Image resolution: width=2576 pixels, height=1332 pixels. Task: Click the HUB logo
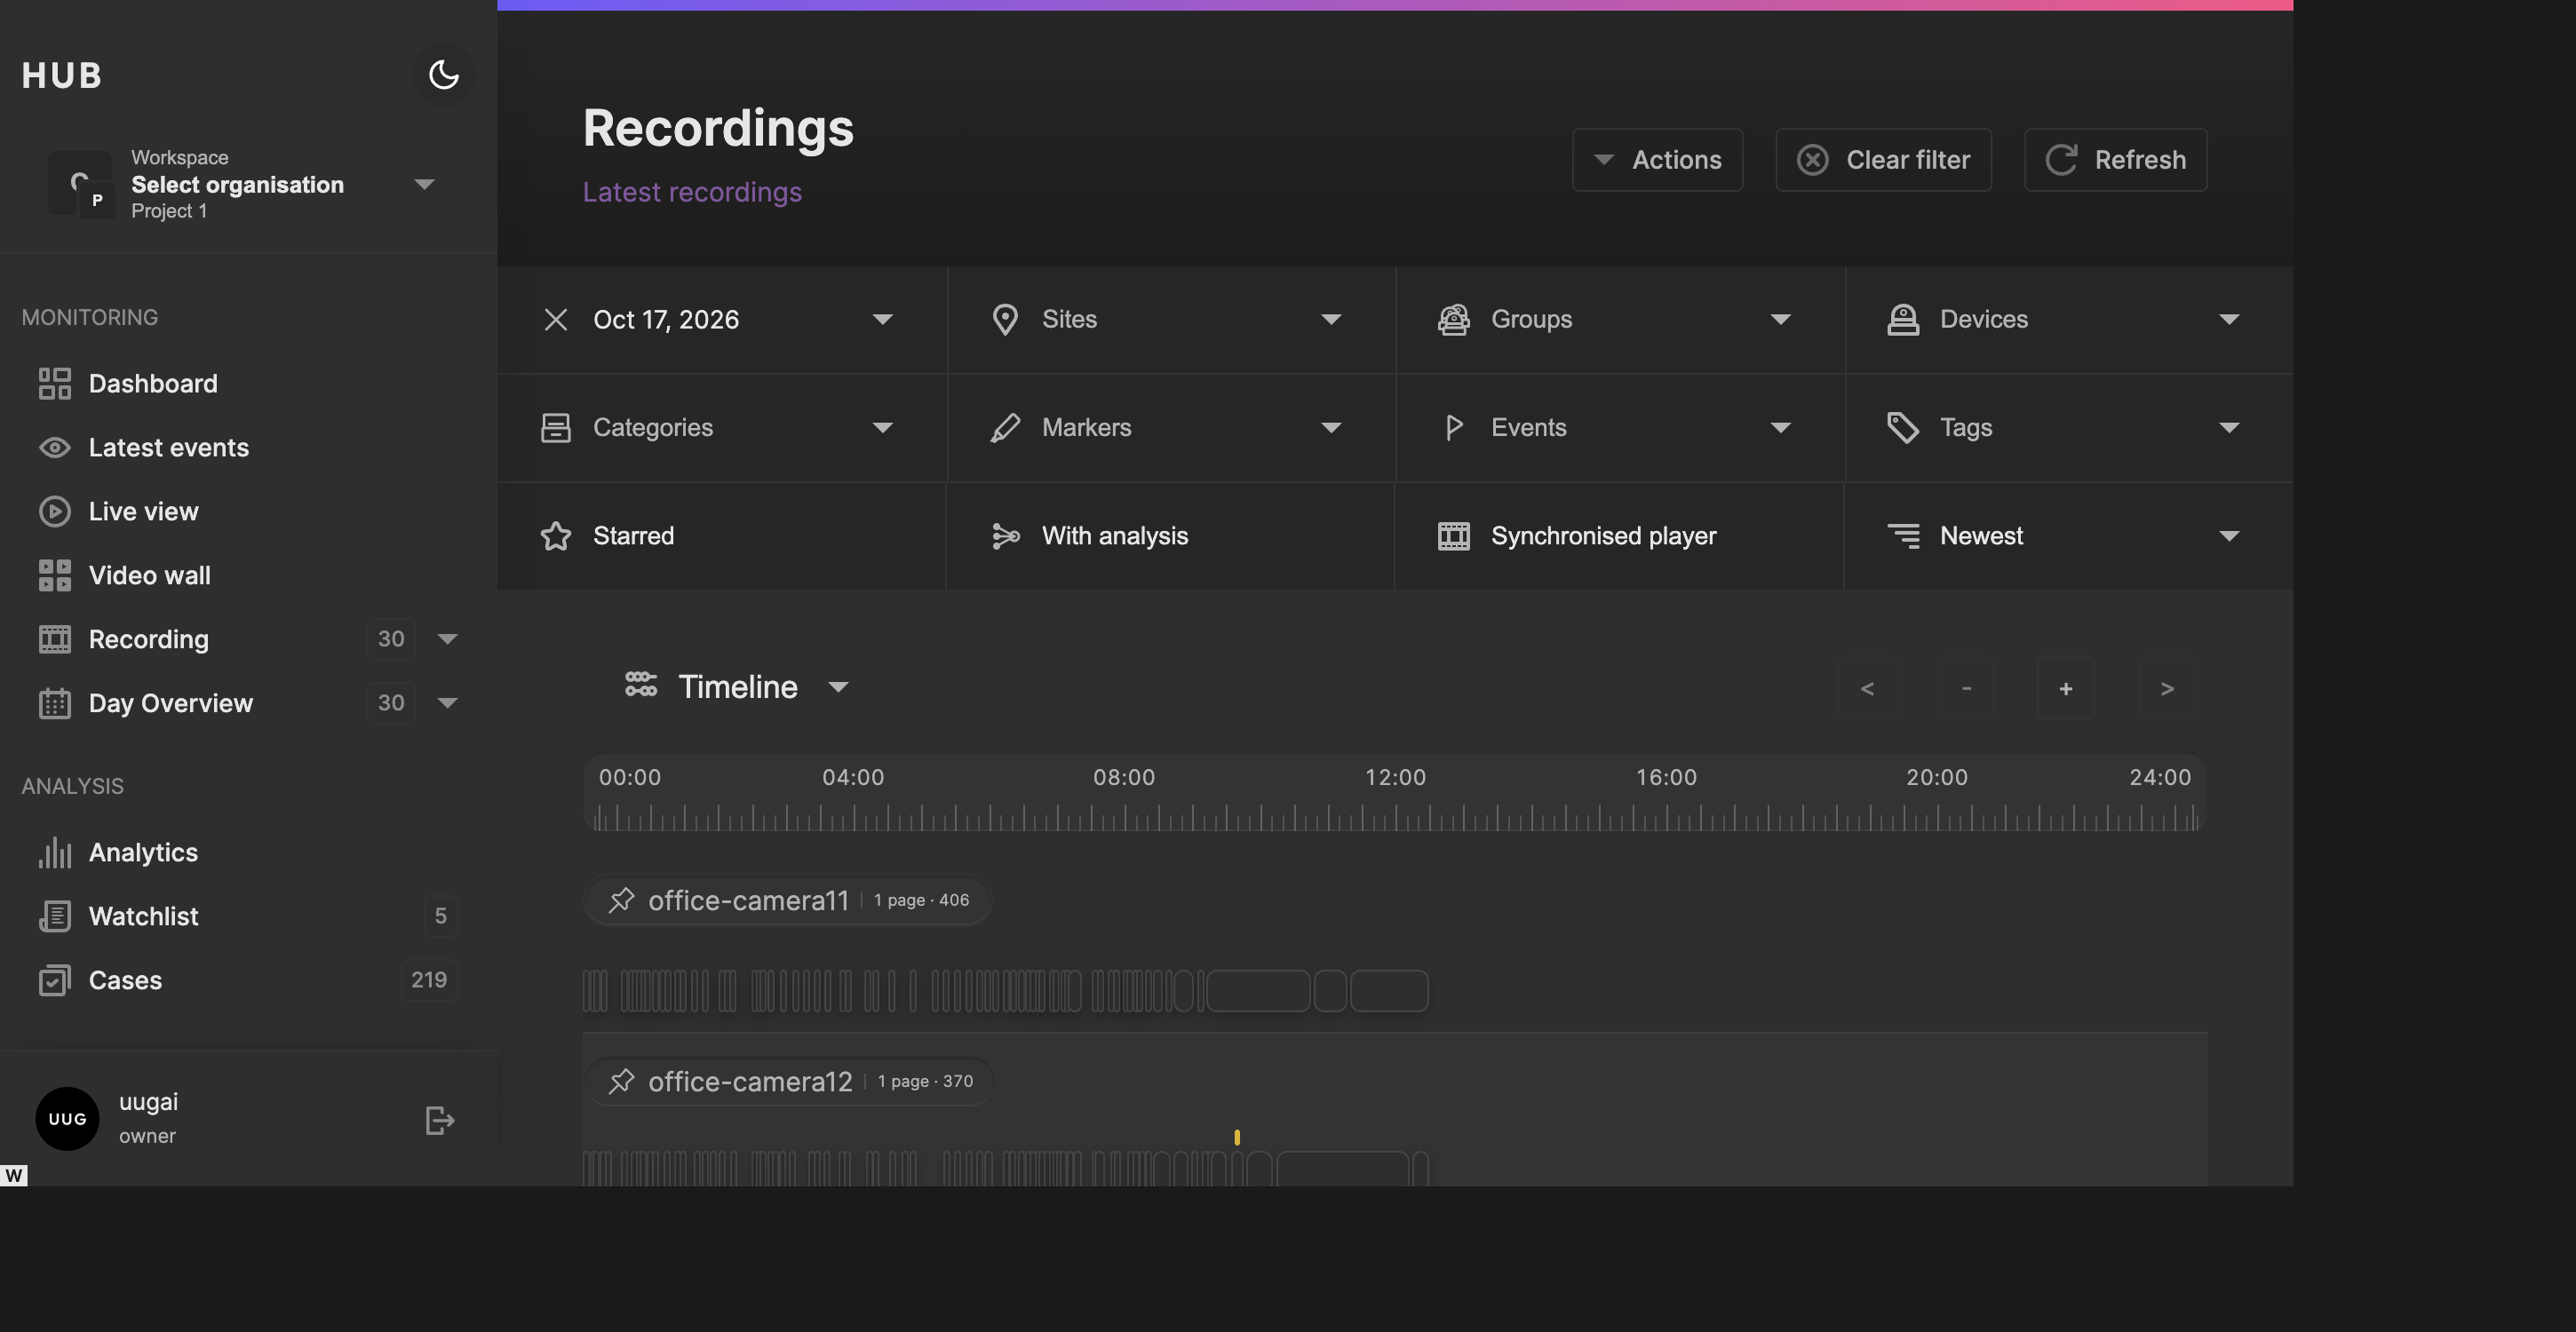[x=62, y=75]
